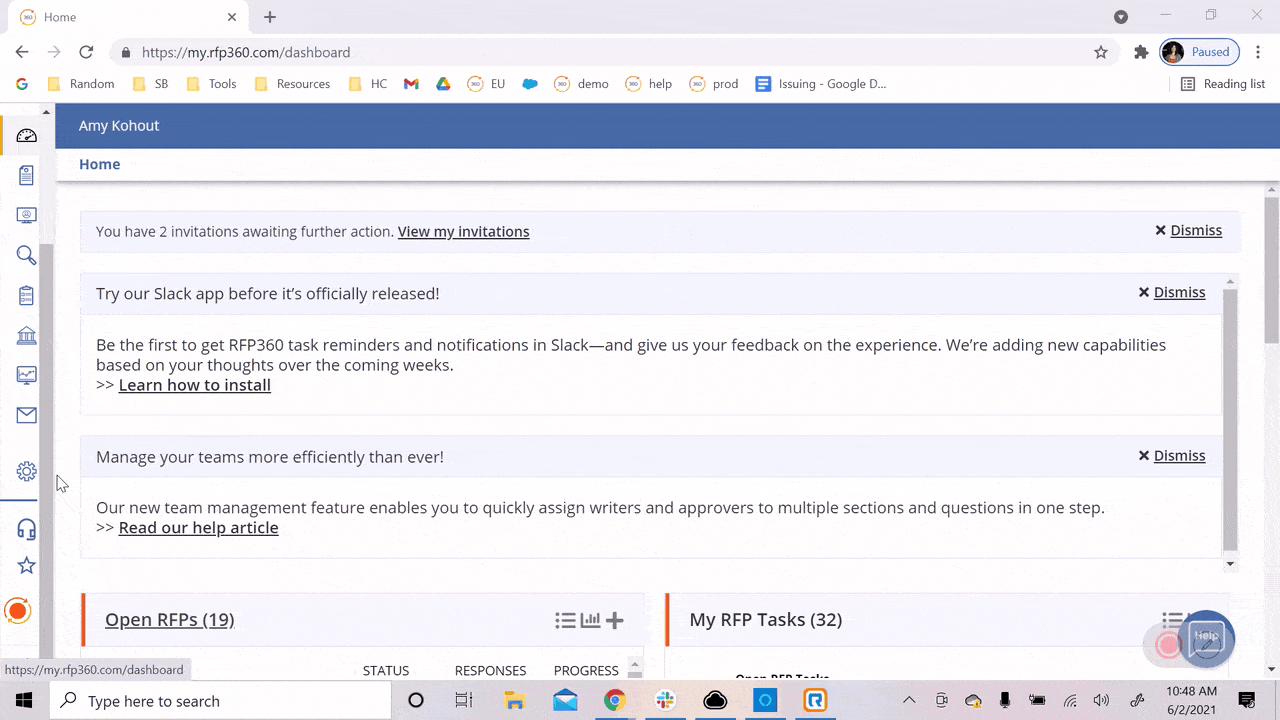1280x720 pixels.
Task: Open Learn how to install link
Action: (x=195, y=385)
